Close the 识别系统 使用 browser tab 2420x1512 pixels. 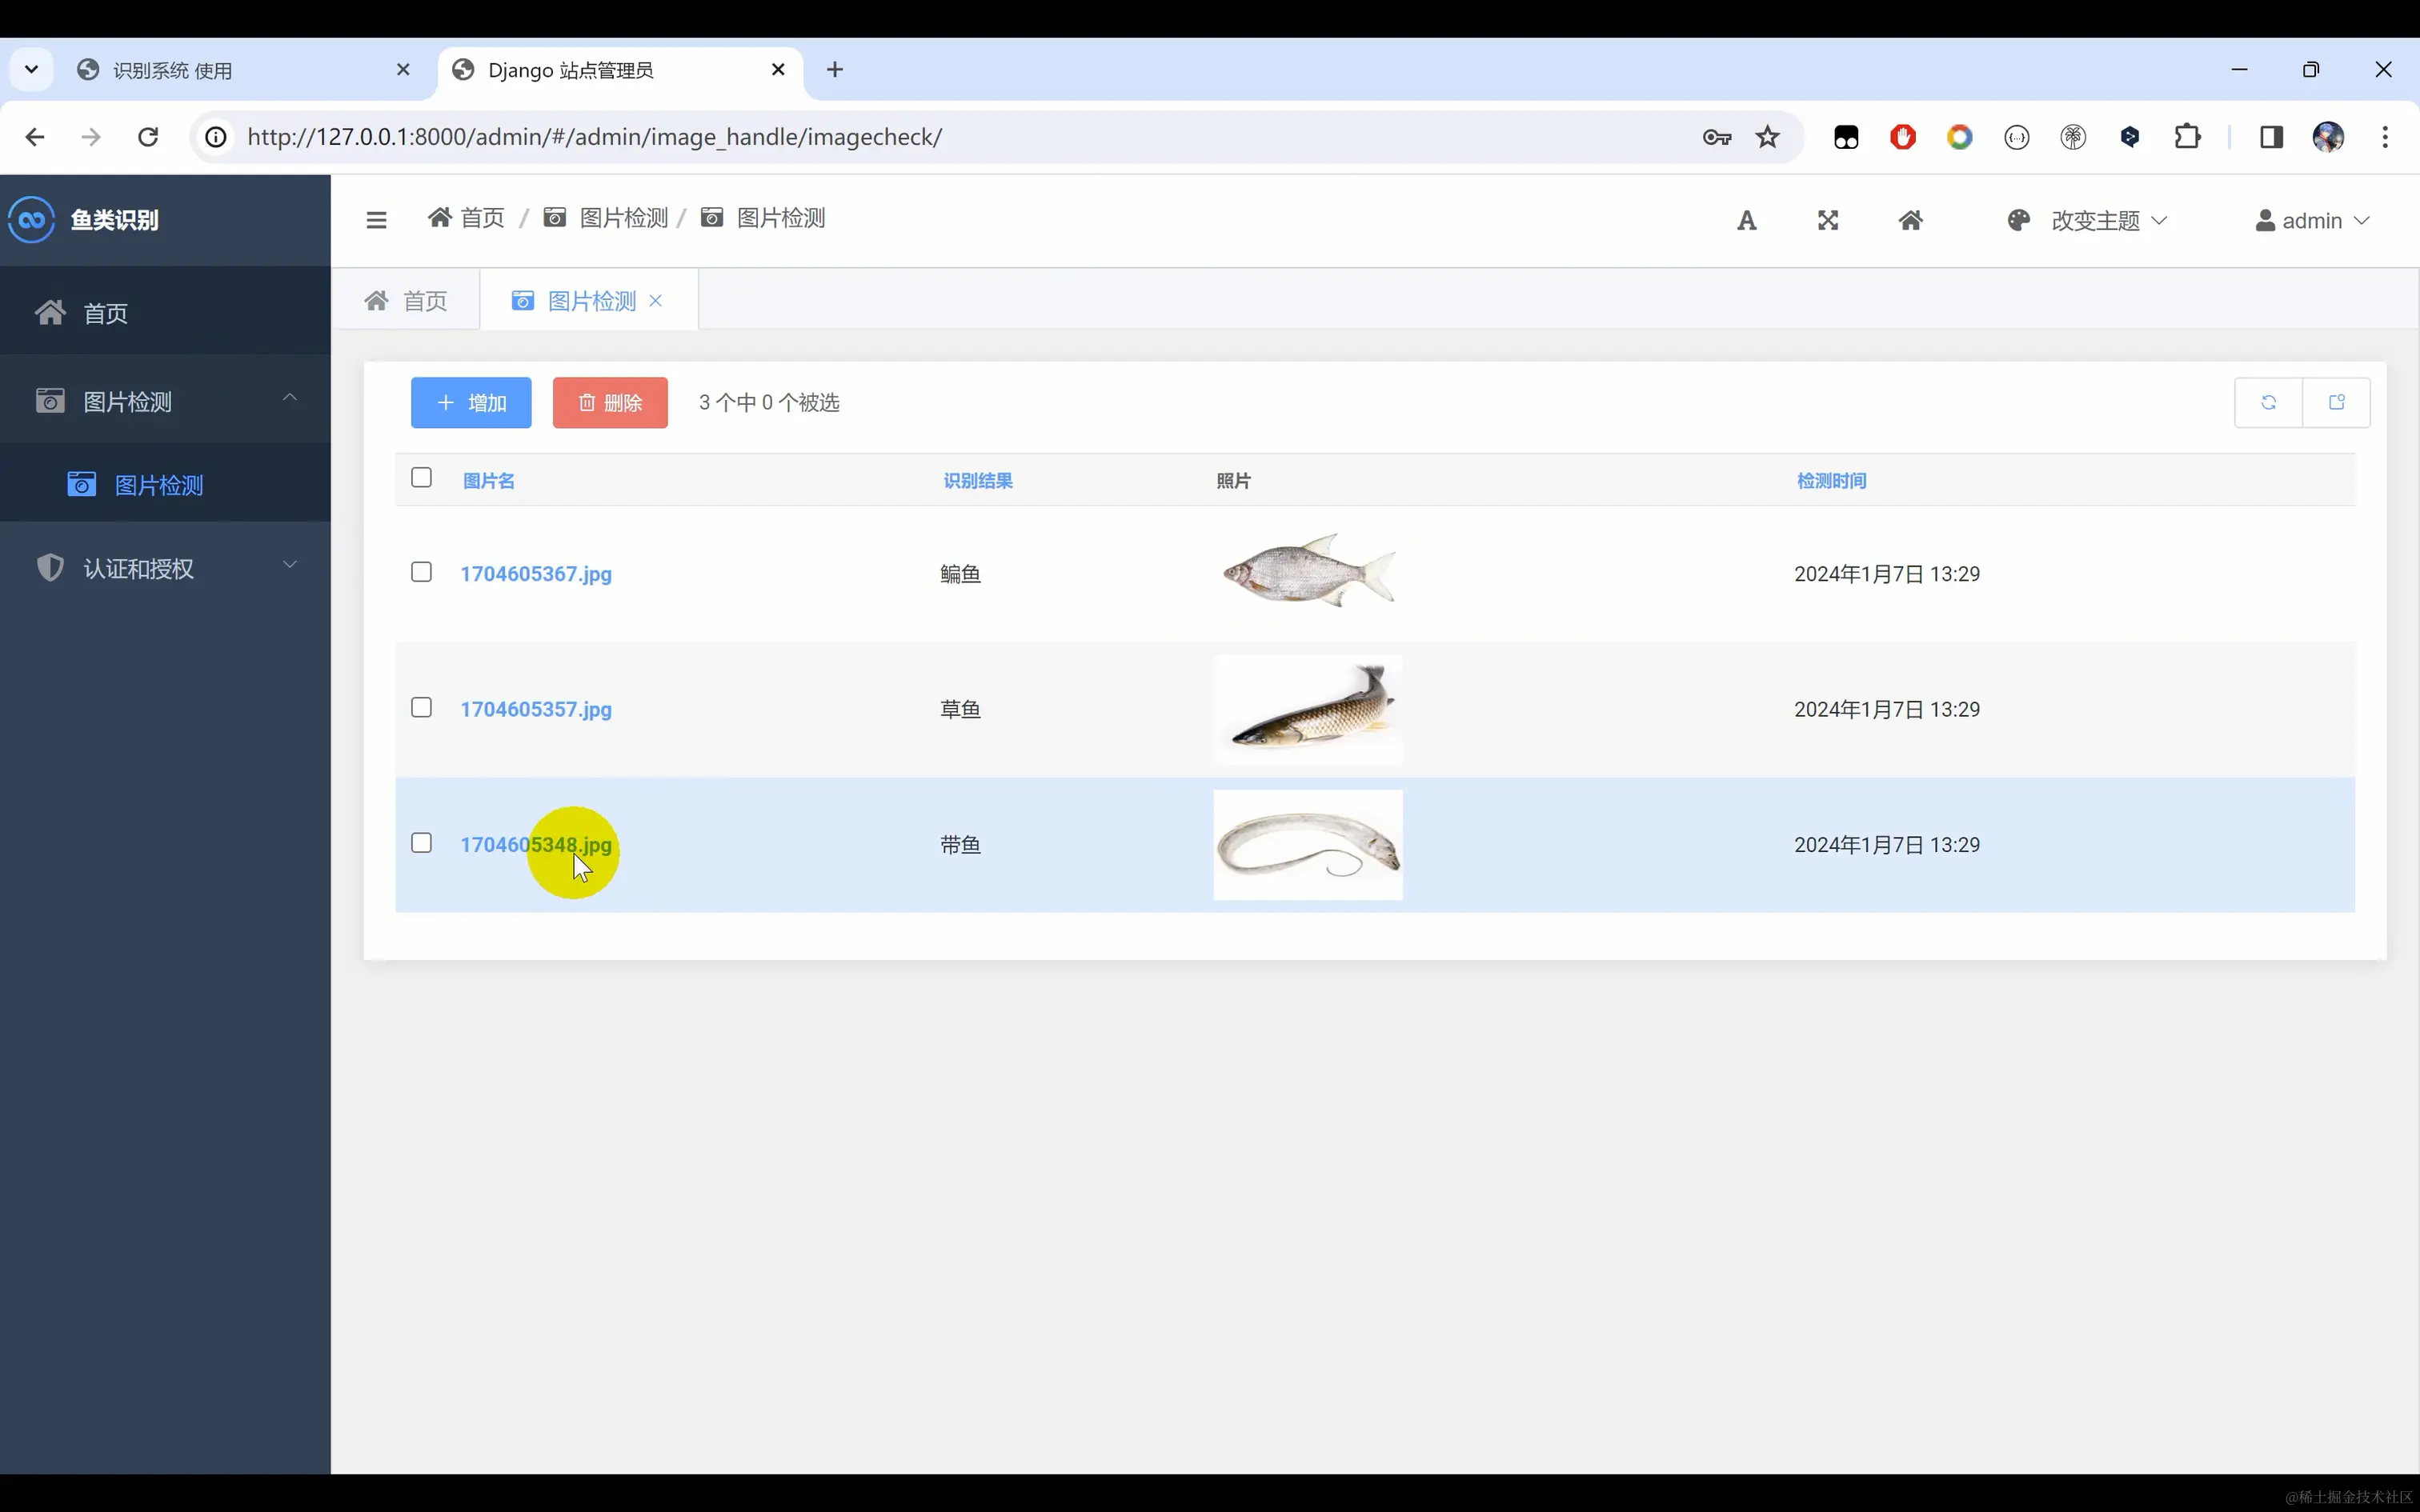tap(403, 69)
